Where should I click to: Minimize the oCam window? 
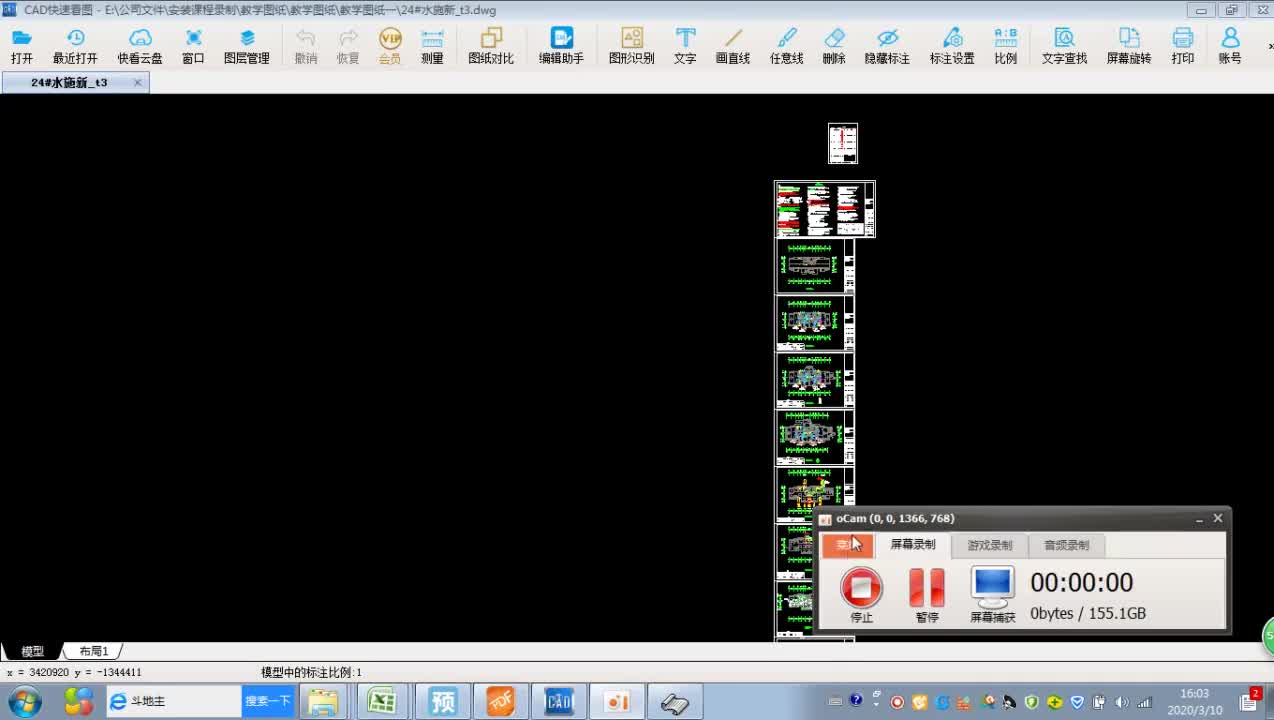tap(1199, 519)
